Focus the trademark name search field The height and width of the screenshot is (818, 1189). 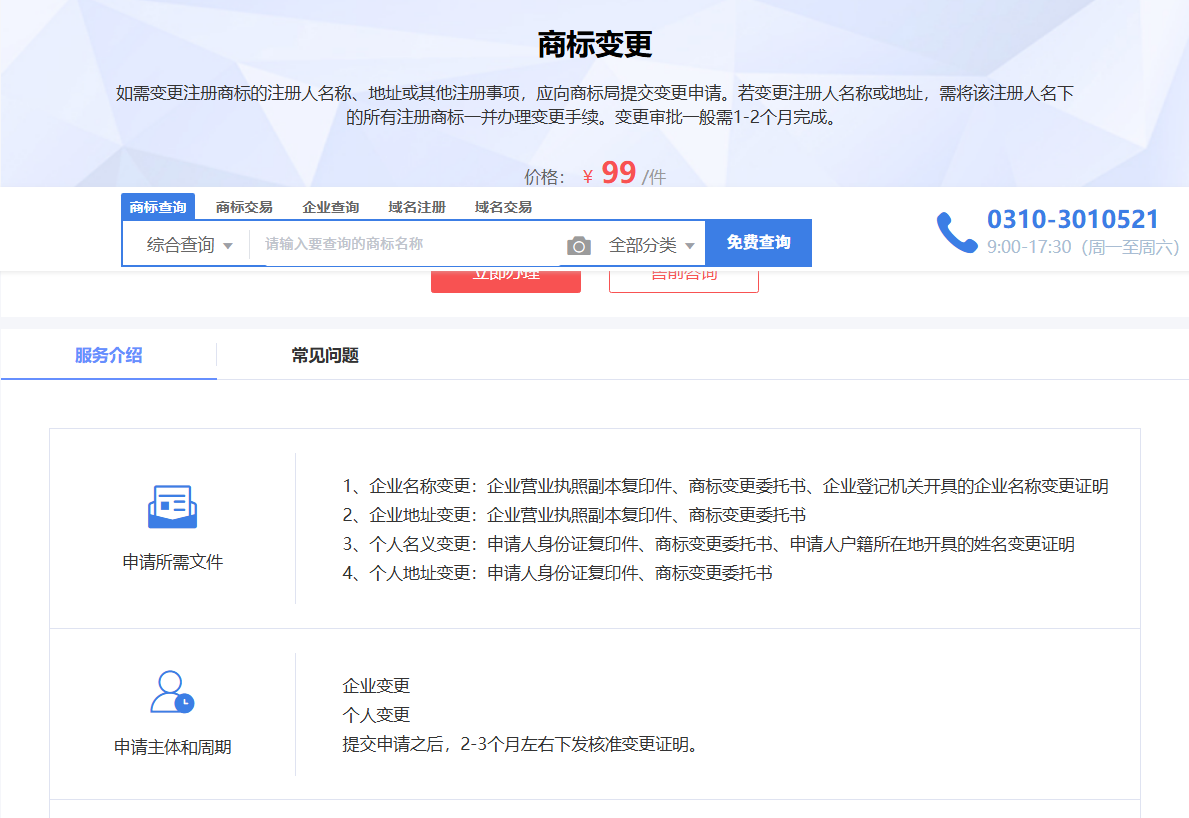click(x=408, y=244)
